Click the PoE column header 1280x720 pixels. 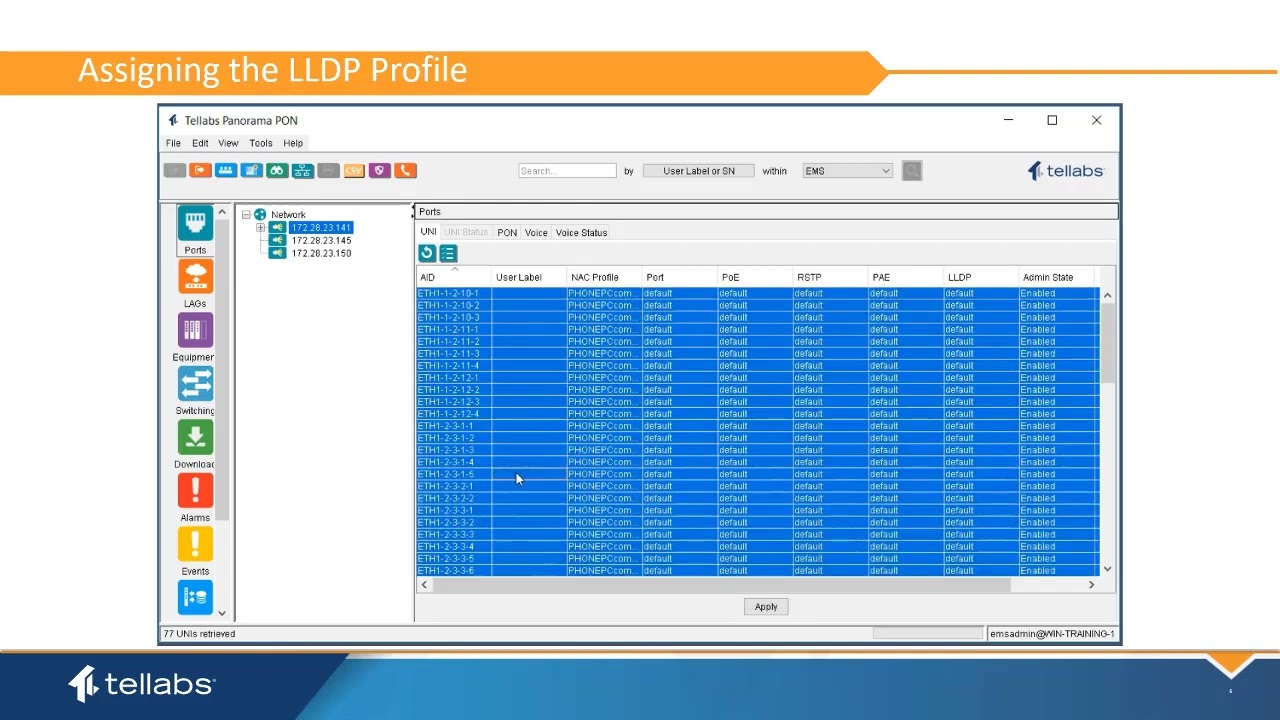755,277
